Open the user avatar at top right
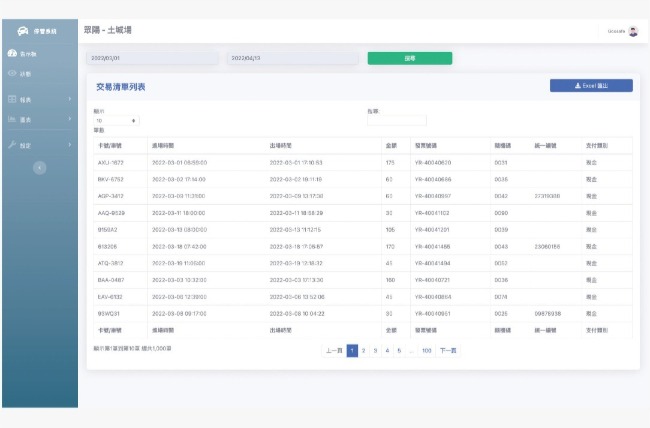This screenshot has height=428, width=650. pos(633,31)
